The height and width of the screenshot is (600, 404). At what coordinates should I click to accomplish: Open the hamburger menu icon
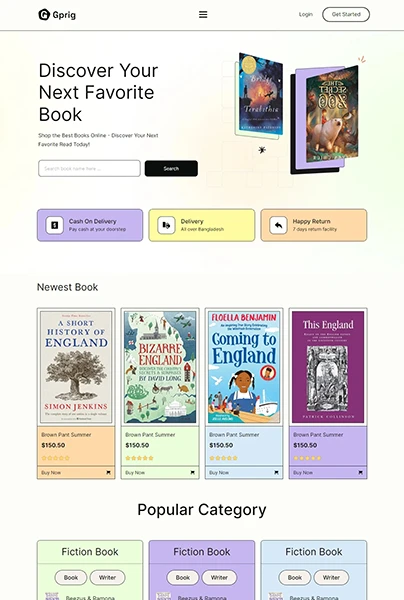click(203, 15)
